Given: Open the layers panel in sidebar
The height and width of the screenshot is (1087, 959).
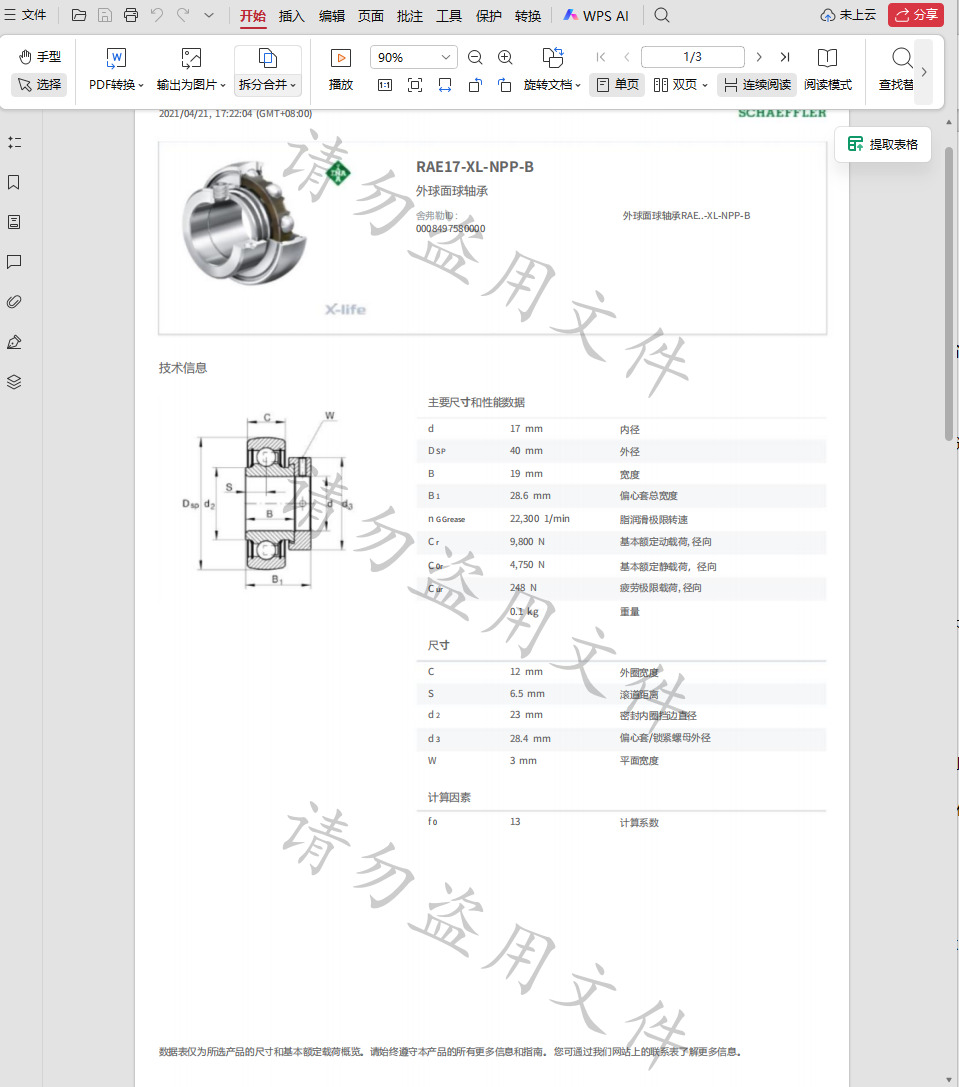Looking at the screenshot, I should click(x=14, y=382).
